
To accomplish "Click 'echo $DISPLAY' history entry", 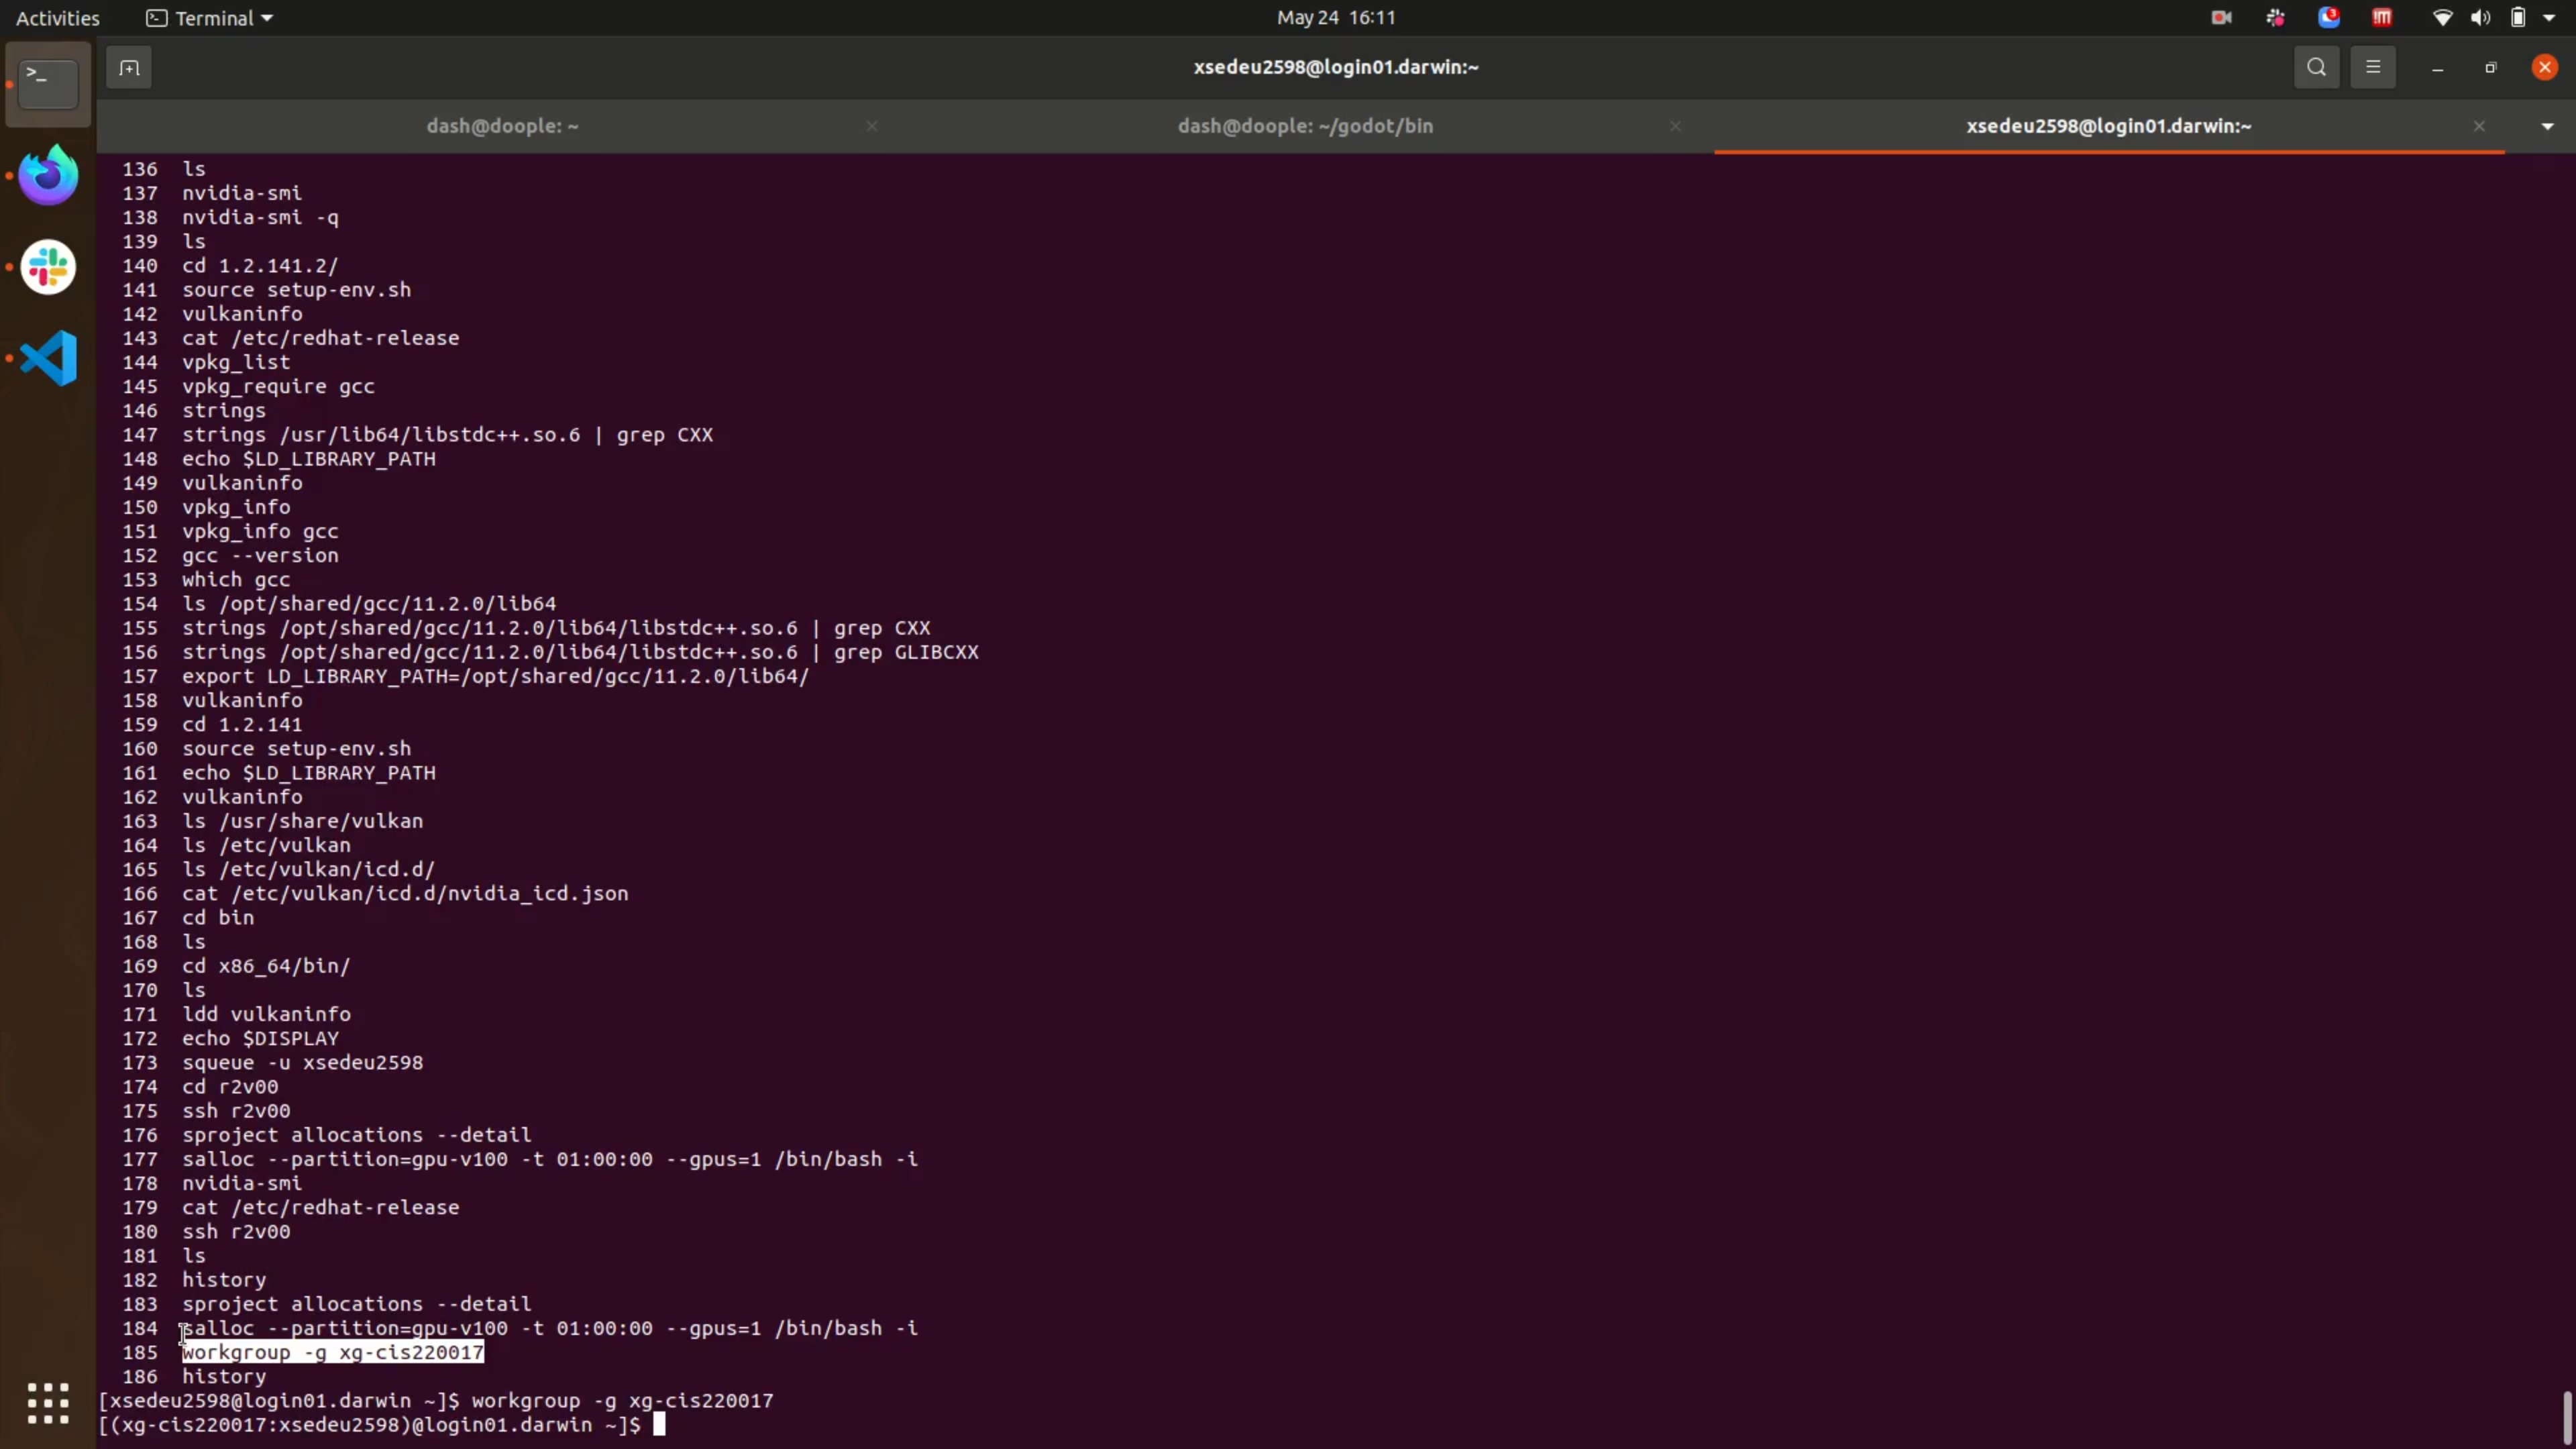I will click(260, 1039).
